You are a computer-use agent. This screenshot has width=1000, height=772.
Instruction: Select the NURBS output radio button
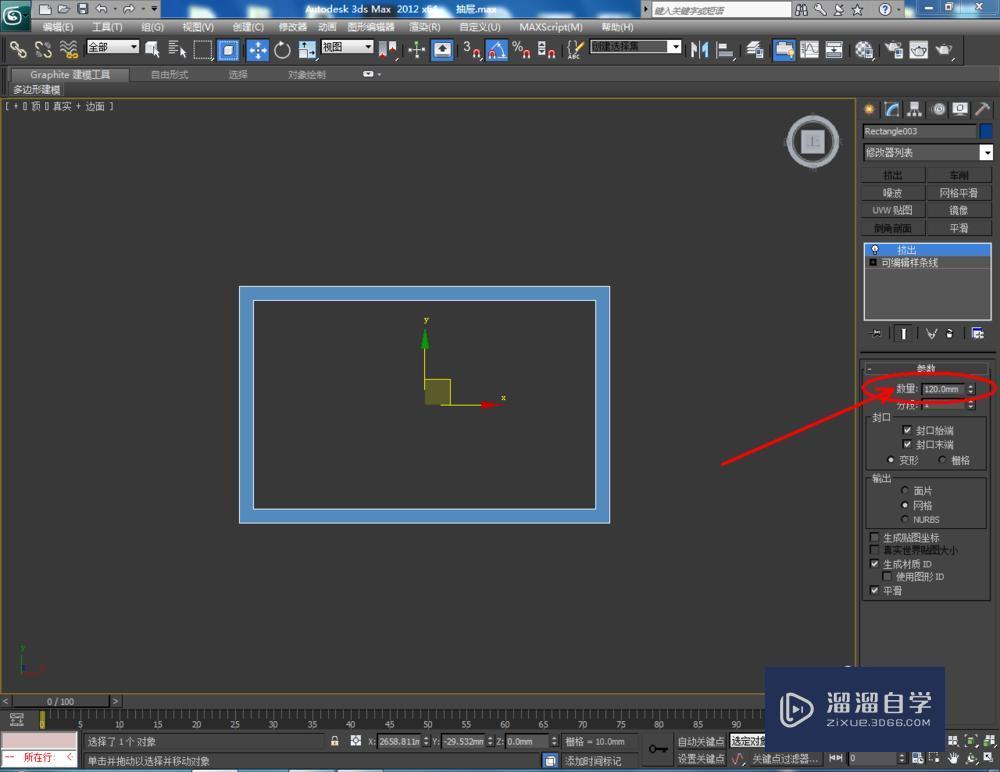(904, 519)
